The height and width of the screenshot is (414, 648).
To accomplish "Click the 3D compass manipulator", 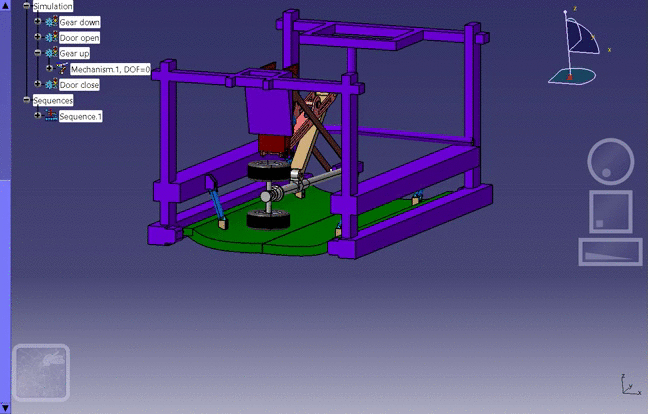I will (x=578, y=46).
